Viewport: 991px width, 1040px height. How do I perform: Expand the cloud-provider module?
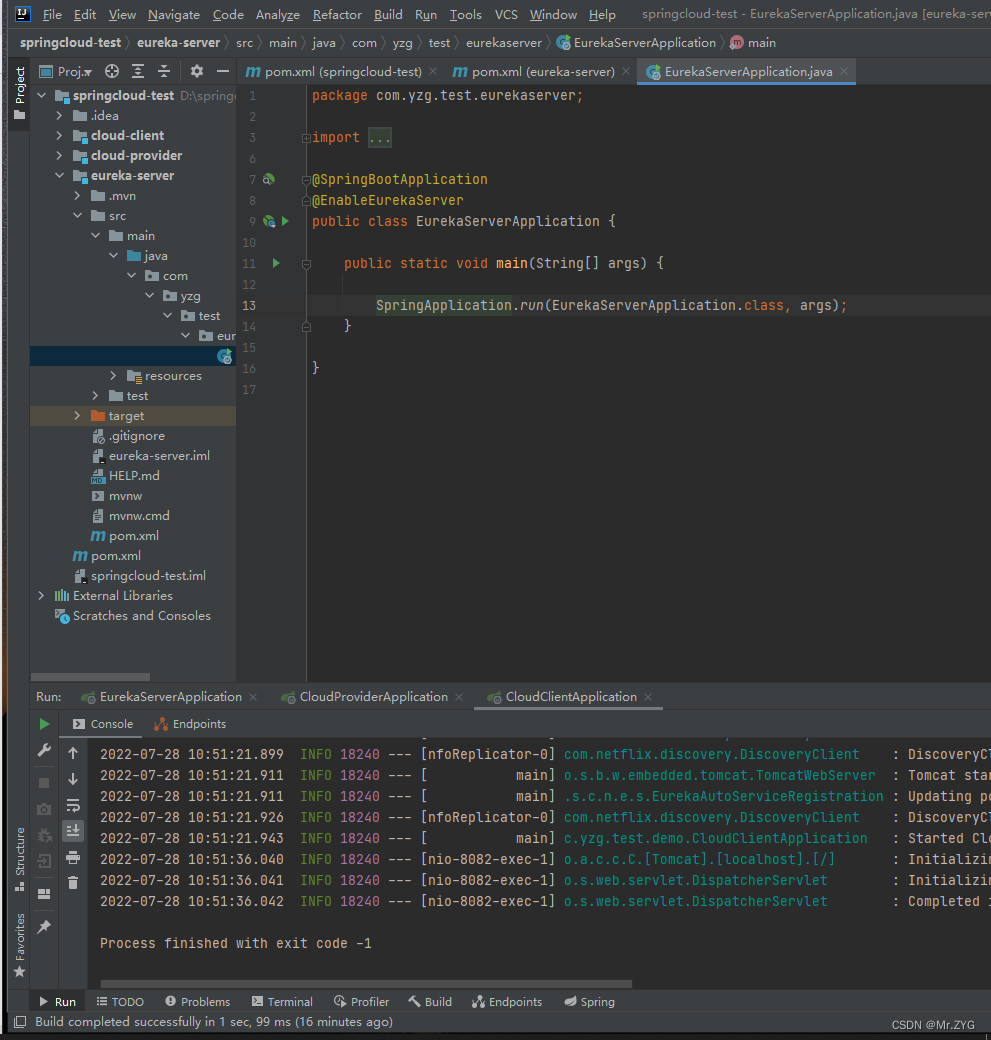(60, 155)
